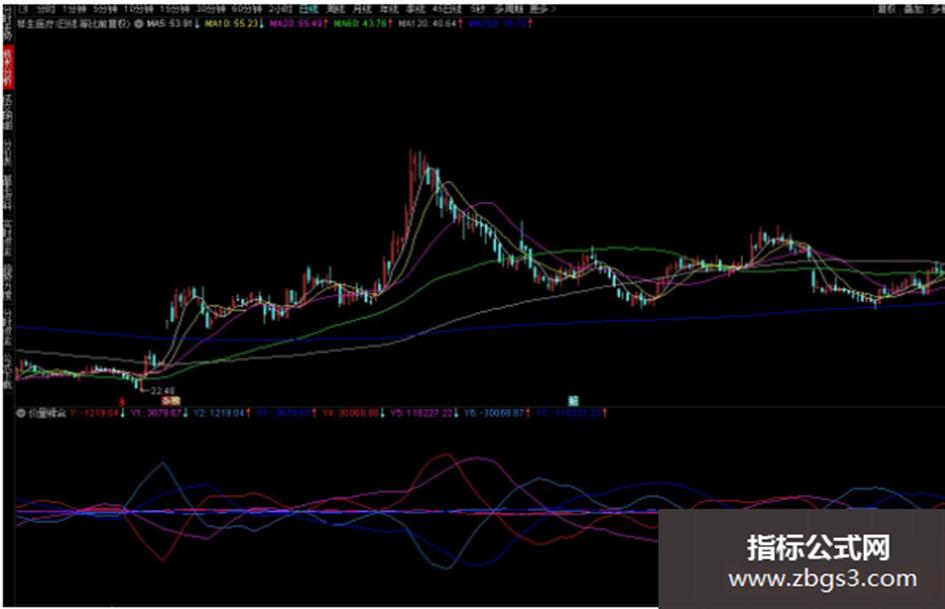Select the red highlighted left sidebar tab

(x=8, y=68)
